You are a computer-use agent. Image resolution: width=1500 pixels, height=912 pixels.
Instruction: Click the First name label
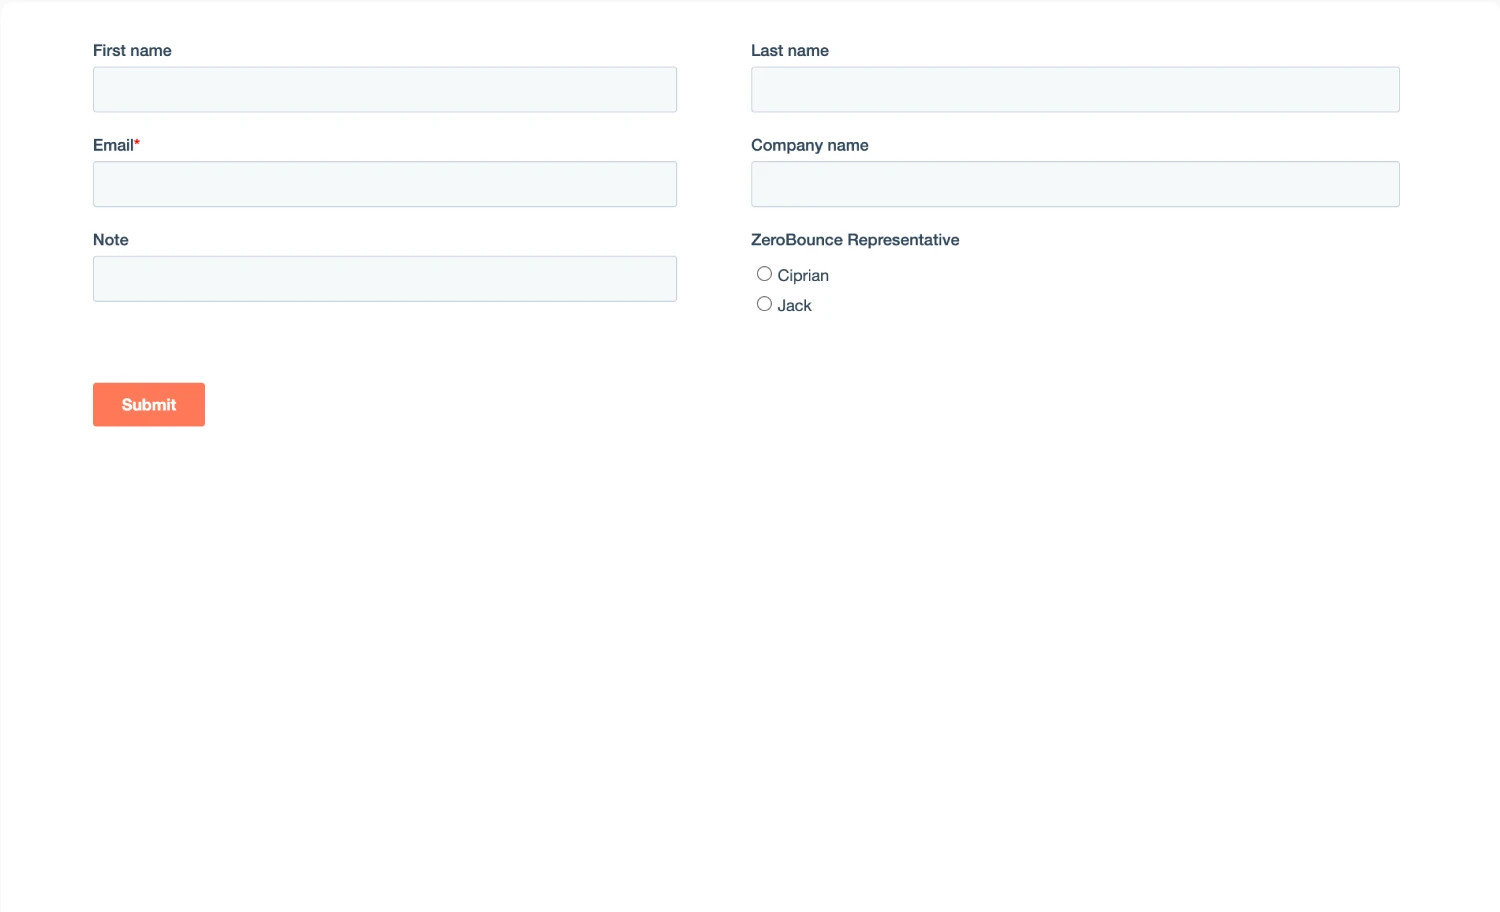tap(132, 50)
